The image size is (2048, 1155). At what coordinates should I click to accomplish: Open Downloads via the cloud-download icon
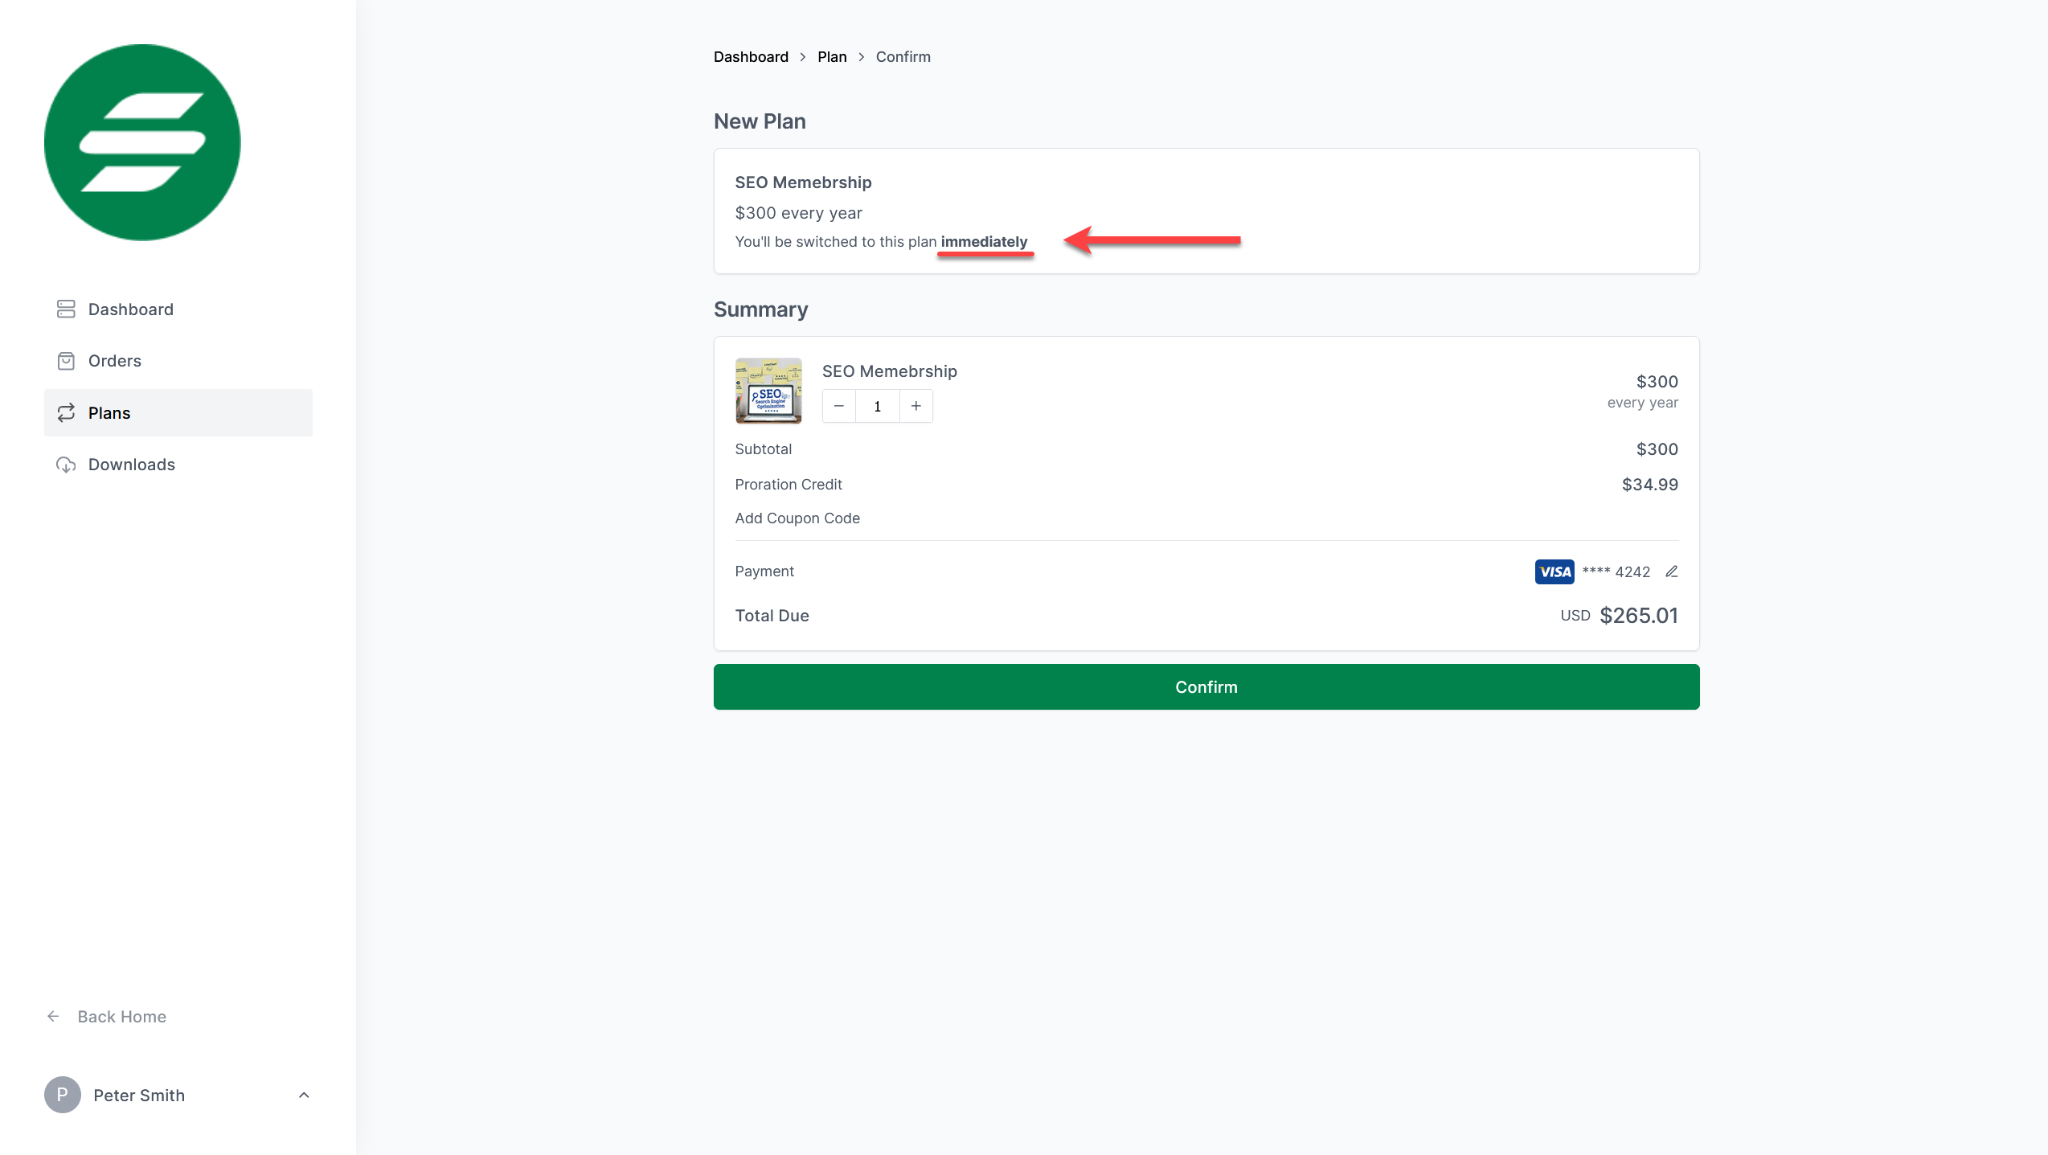tap(66, 464)
